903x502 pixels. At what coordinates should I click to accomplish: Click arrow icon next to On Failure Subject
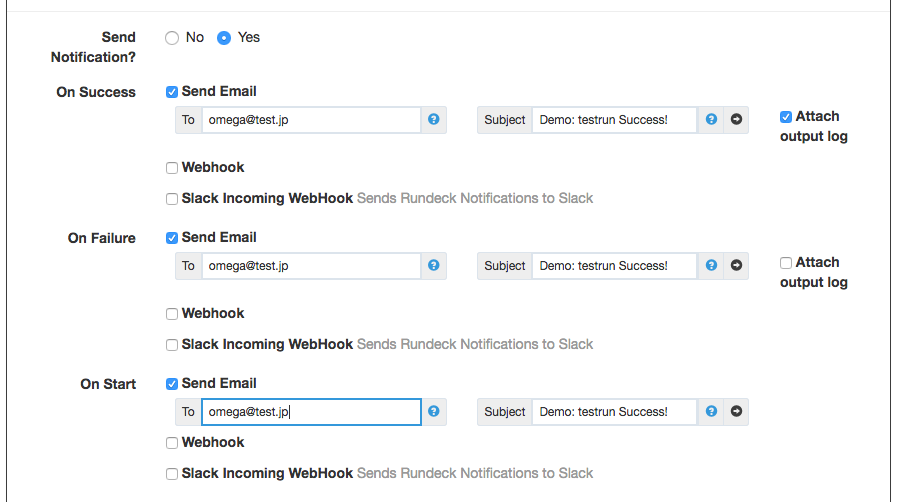point(736,266)
